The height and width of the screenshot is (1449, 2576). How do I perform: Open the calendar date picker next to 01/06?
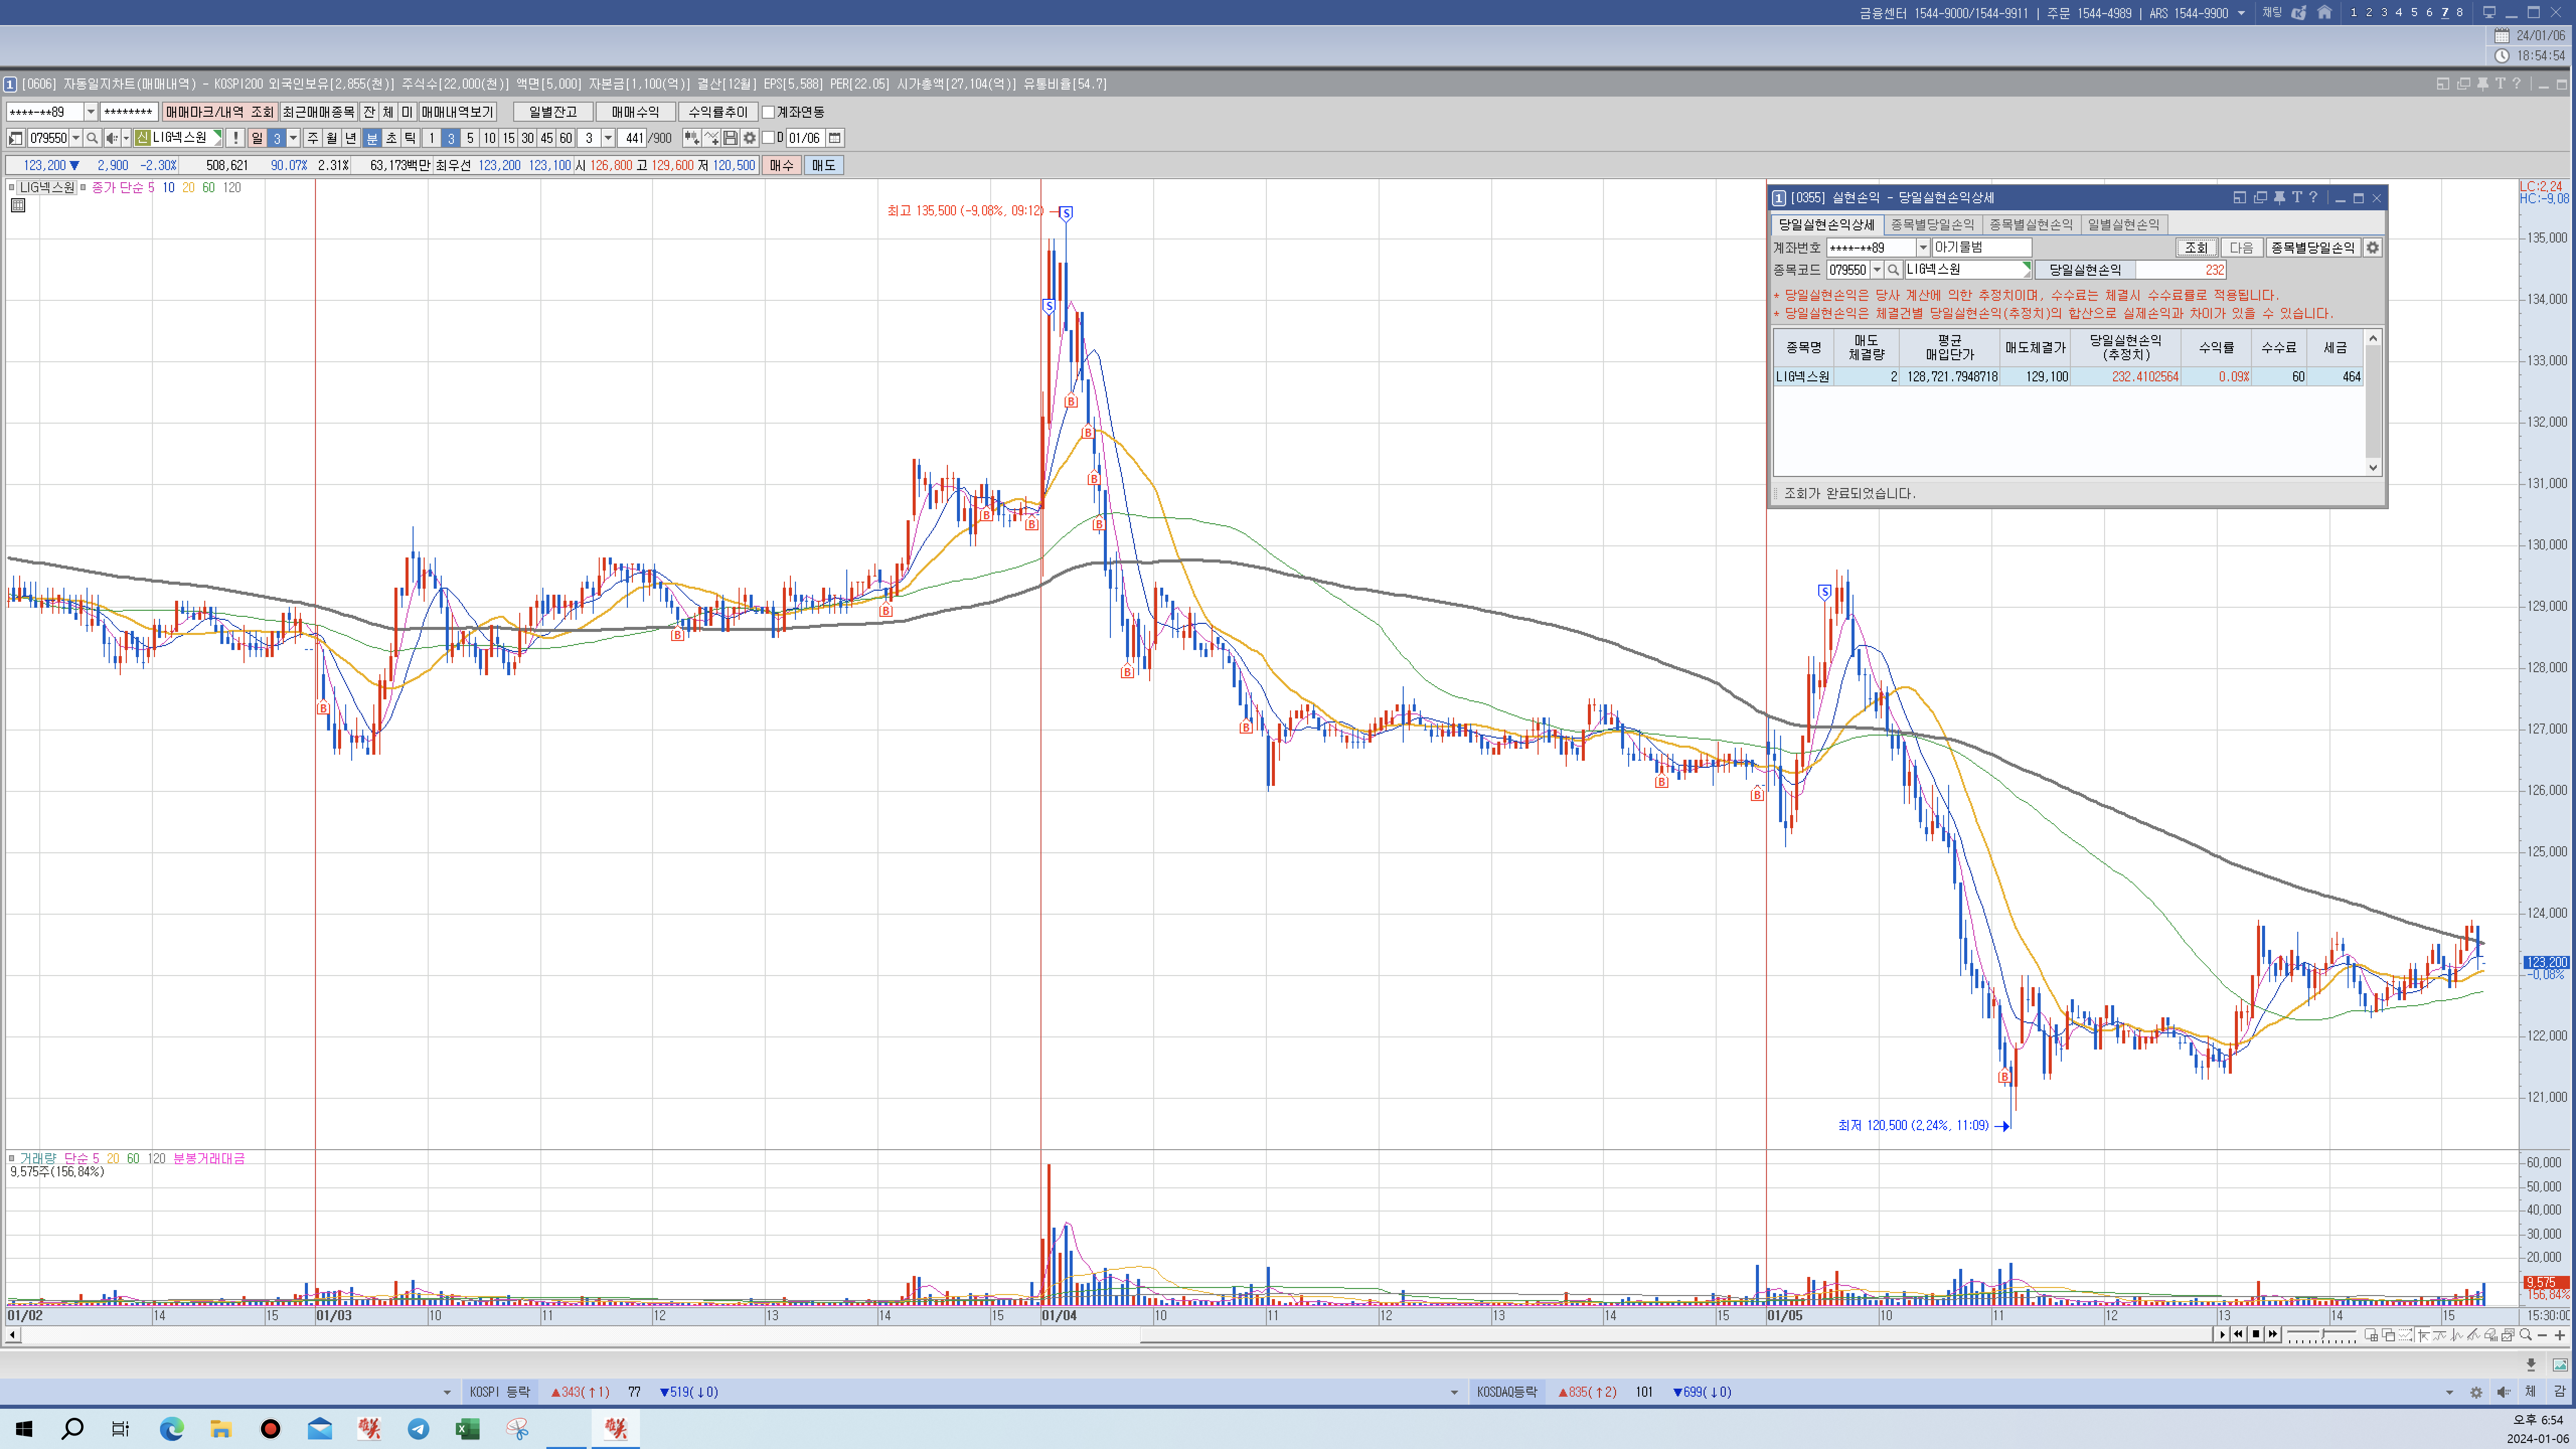pyautogui.click(x=835, y=138)
